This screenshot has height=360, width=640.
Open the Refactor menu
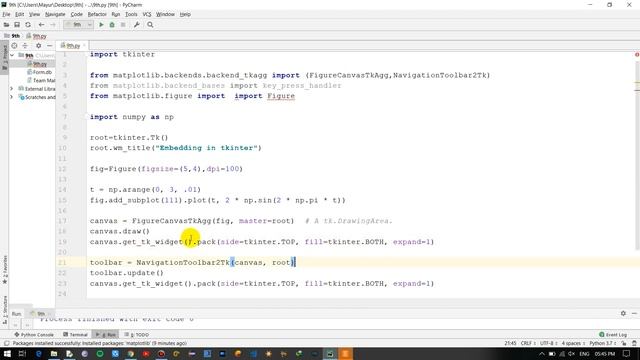coord(97,14)
